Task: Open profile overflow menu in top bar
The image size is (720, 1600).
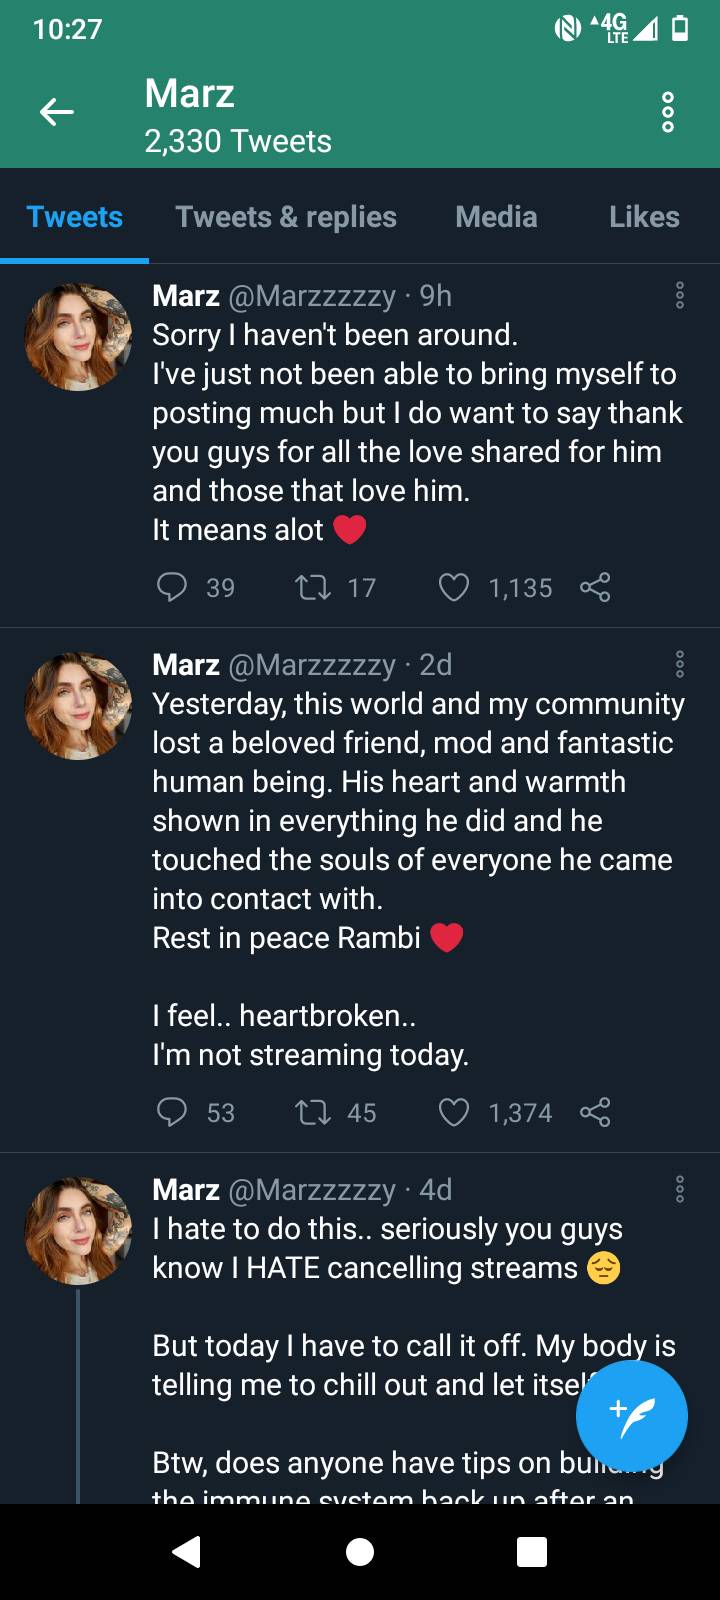Action: [667, 112]
